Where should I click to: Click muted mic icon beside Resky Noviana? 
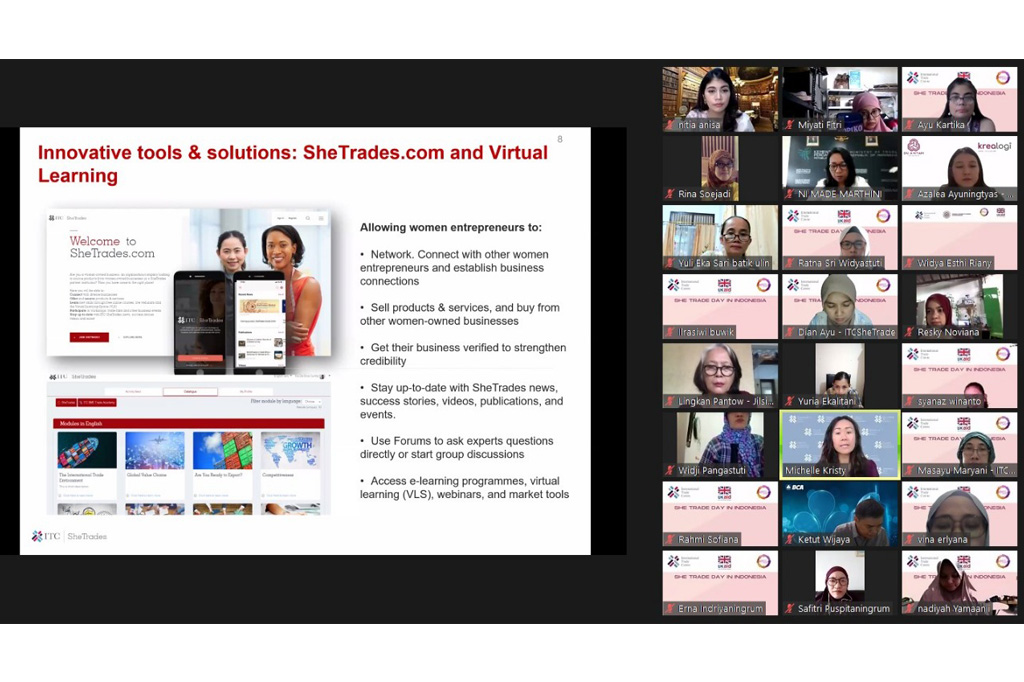[x=910, y=333]
